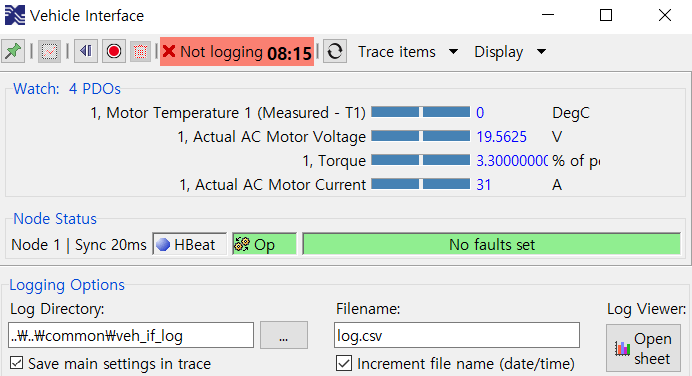This screenshot has height=376, width=692.
Task: Click the green pin icon in toolbar
Action: coord(13,52)
